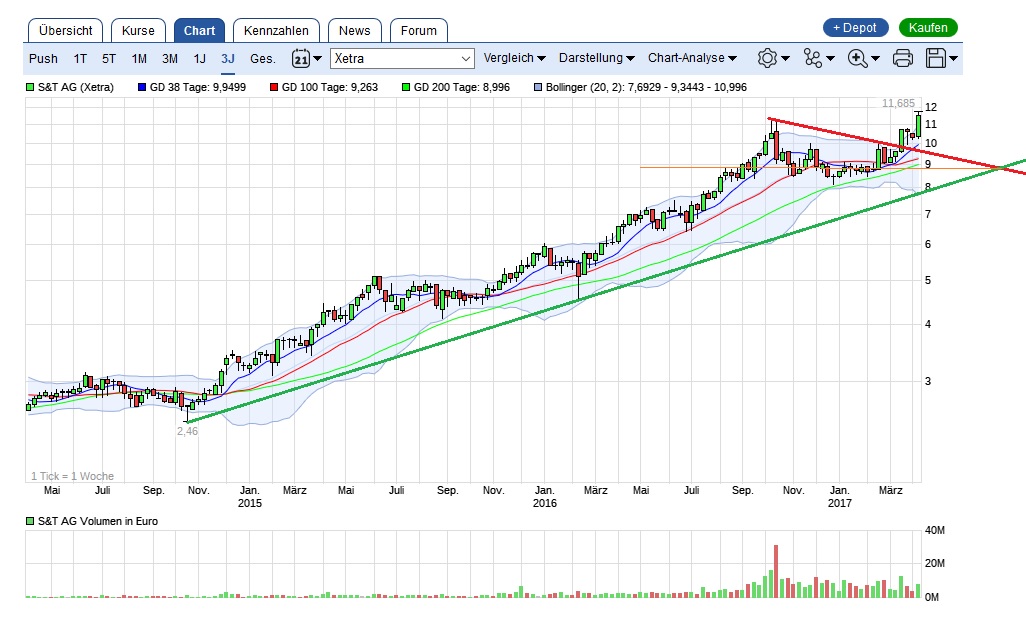Screen dimensions: 1026x630
Task: Click the tallest red volume bar
Action: pyautogui.click(x=776, y=571)
